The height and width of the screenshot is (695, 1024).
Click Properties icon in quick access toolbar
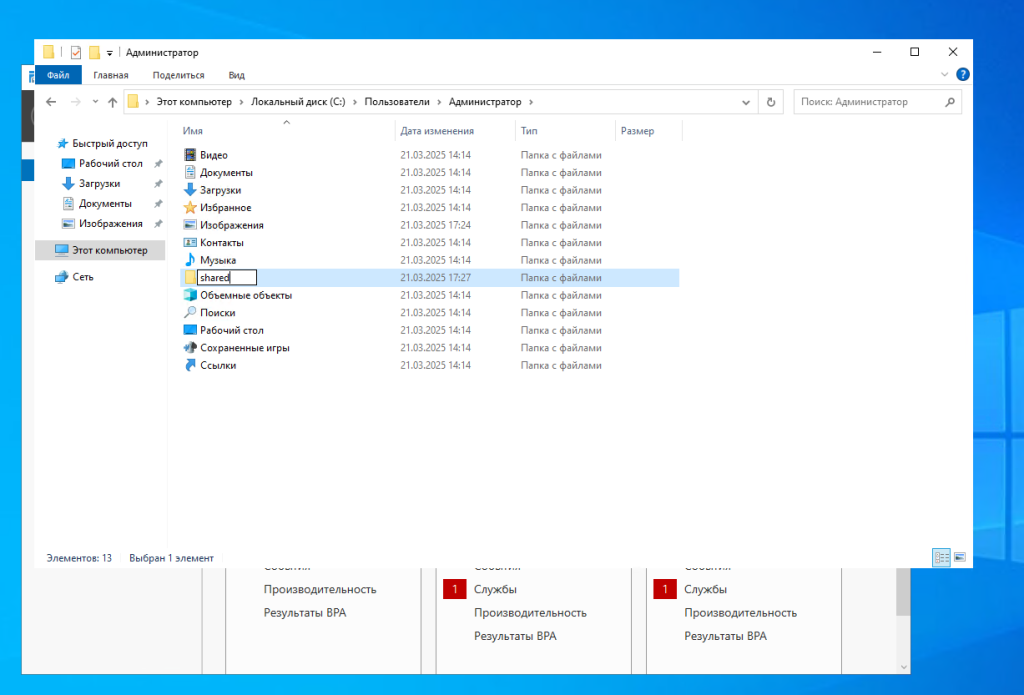click(76, 52)
